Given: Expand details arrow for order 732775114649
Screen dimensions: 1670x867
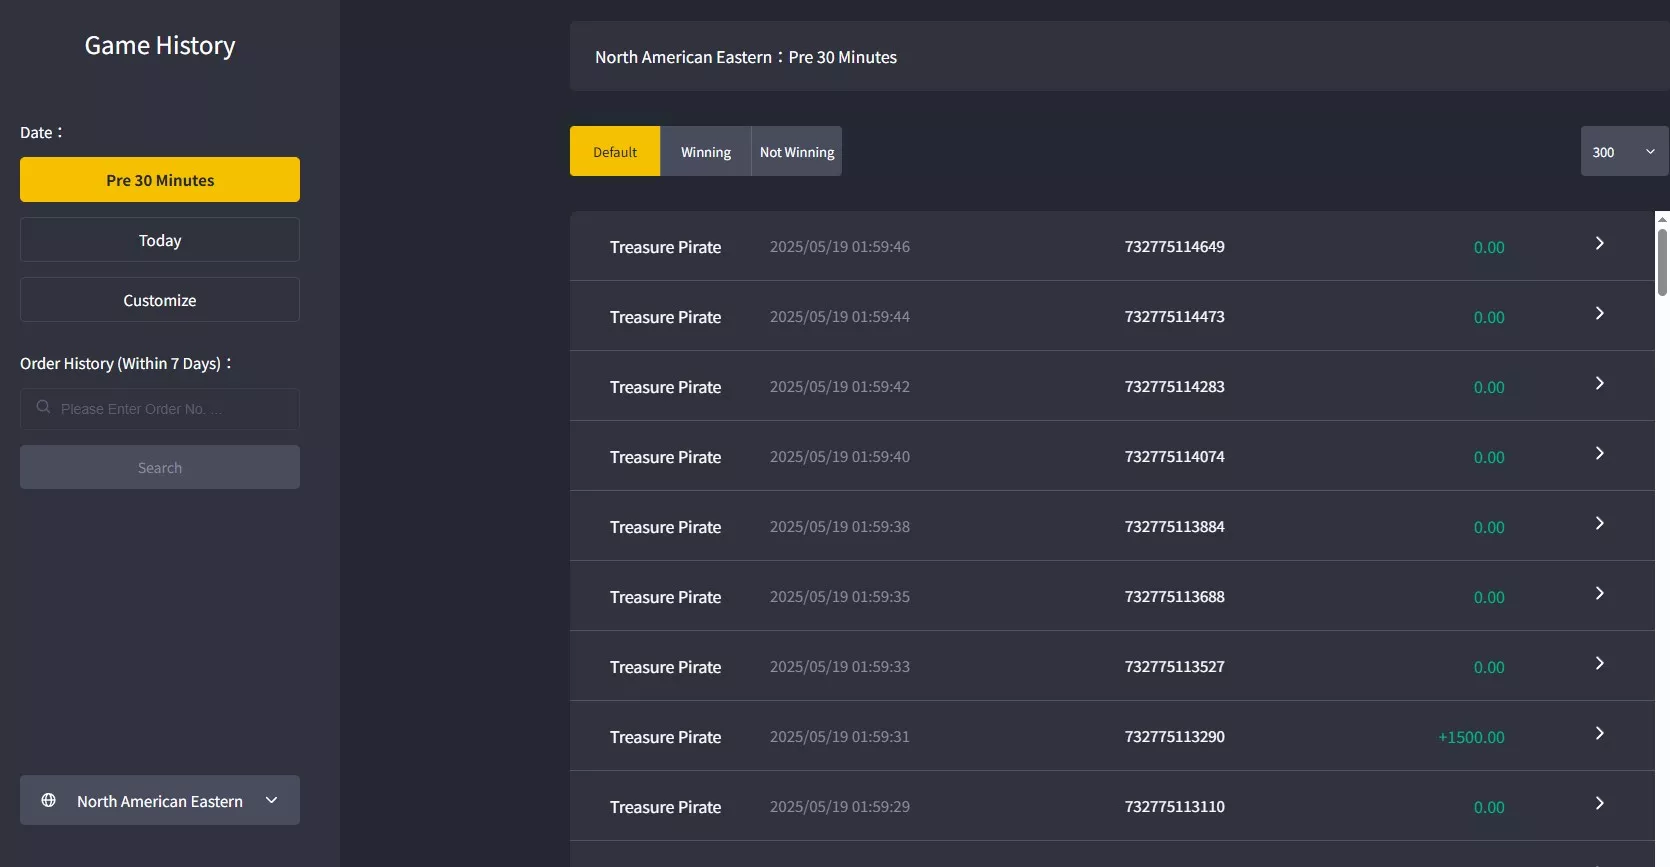Looking at the screenshot, I should point(1599,243).
